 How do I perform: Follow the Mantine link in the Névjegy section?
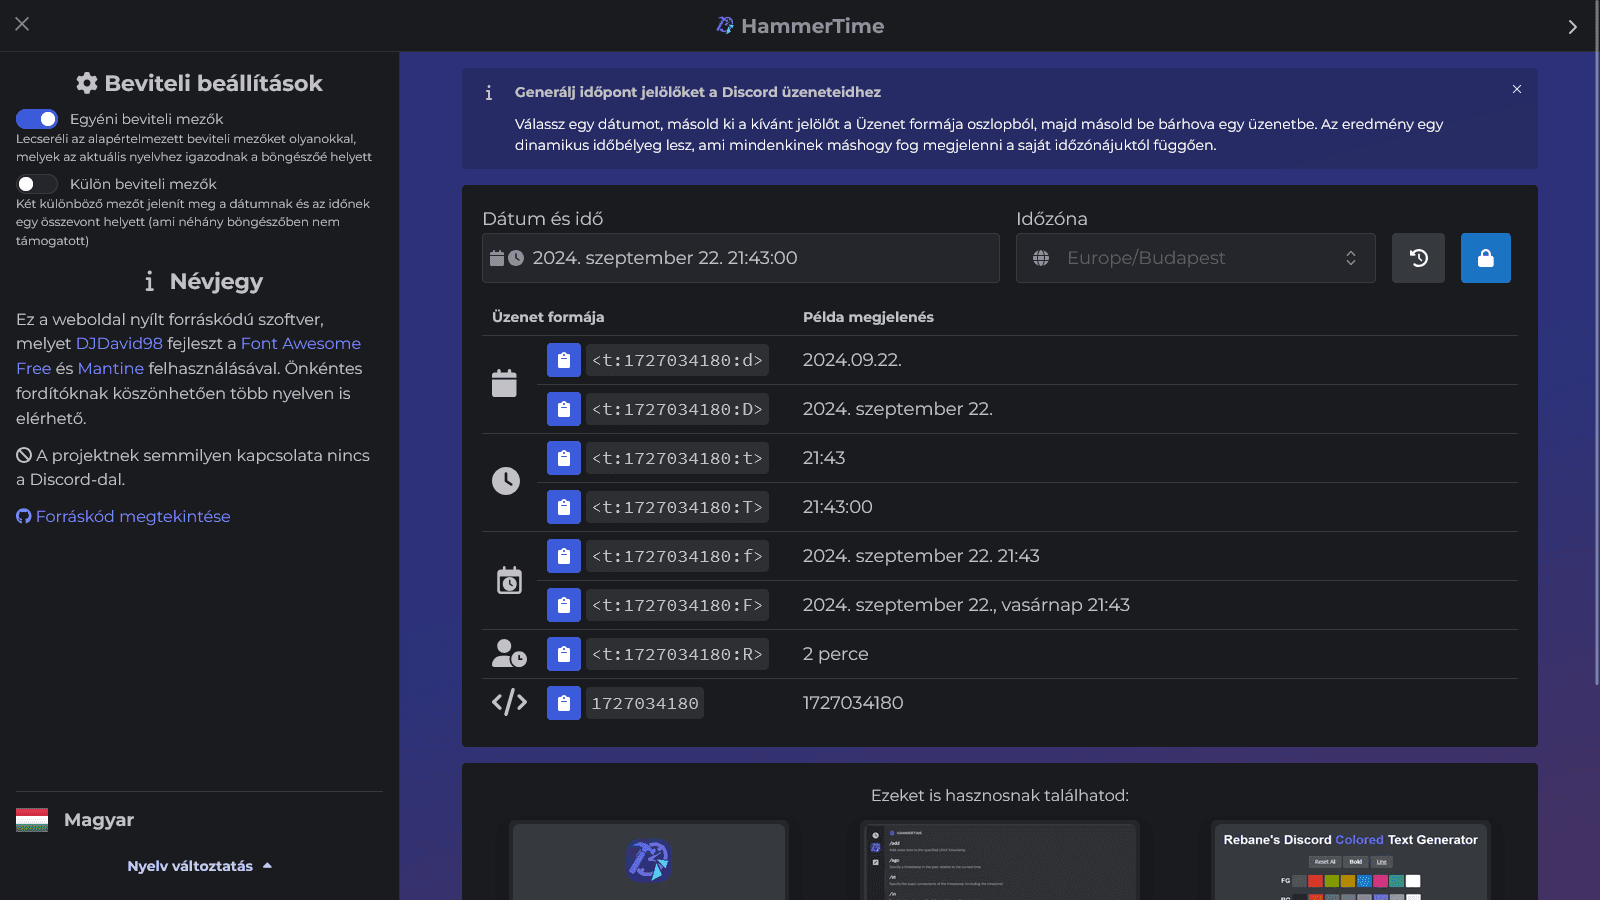[x=110, y=368]
